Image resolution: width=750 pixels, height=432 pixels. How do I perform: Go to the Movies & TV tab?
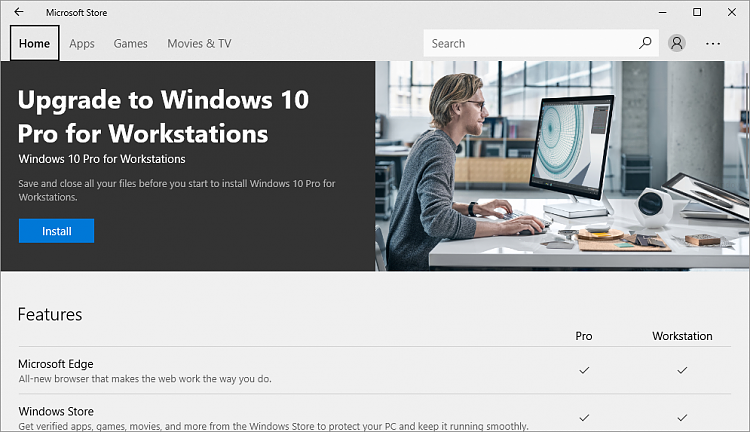[199, 44]
